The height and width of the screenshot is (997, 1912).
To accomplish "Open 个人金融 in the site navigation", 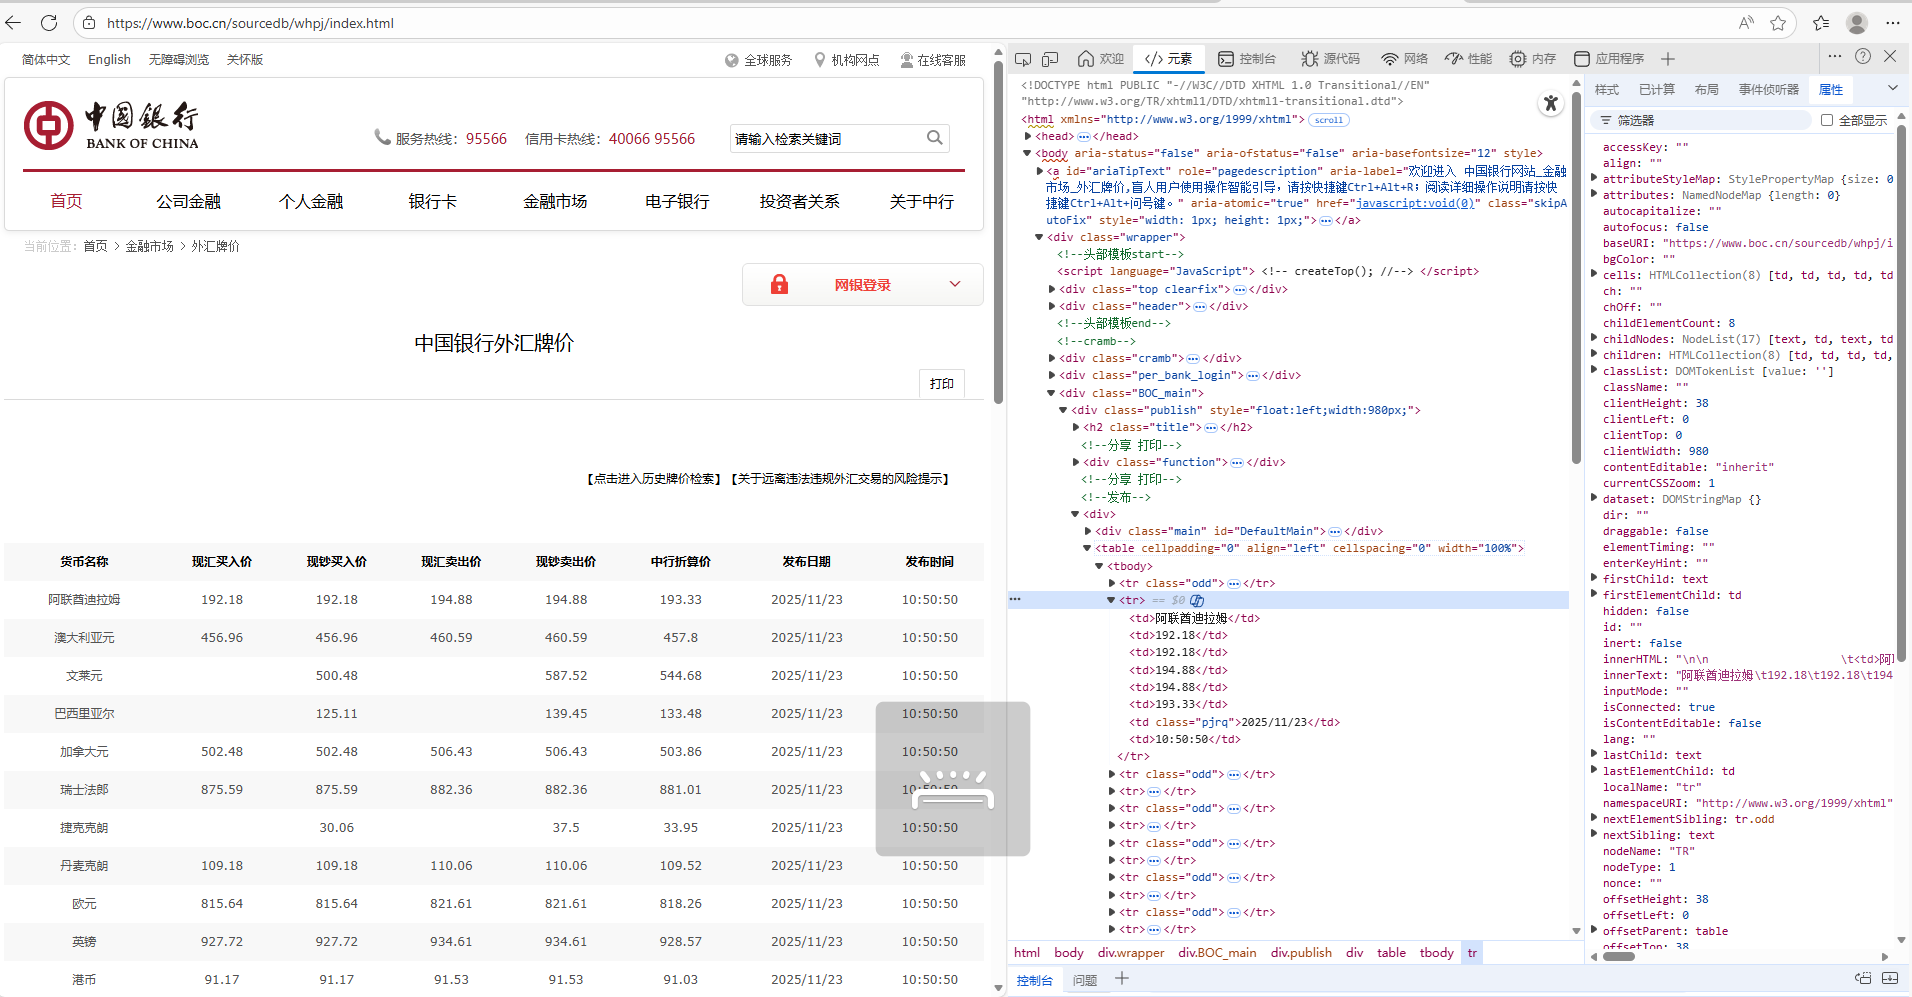I will [x=311, y=201].
